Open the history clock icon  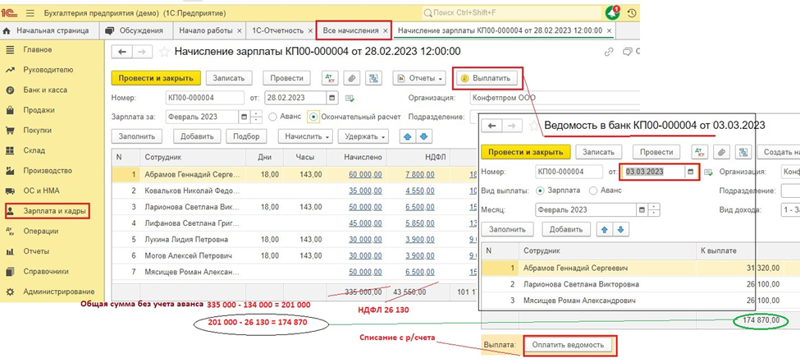(x=632, y=13)
